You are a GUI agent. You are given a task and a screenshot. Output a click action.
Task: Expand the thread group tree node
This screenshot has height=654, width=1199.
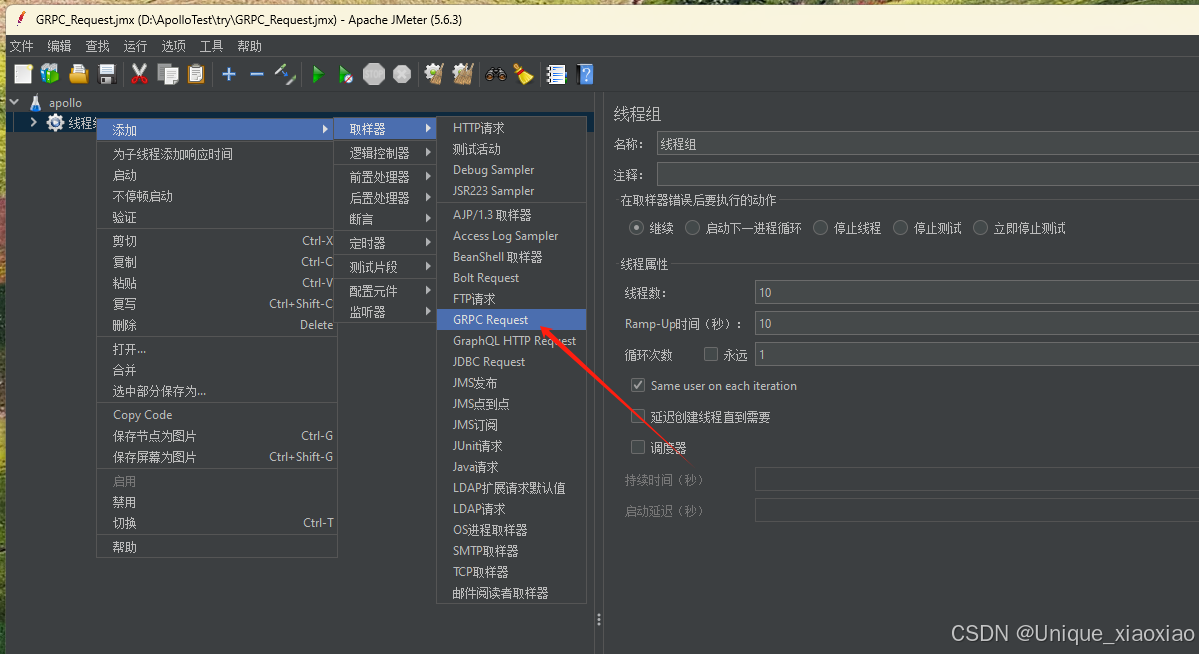point(34,122)
